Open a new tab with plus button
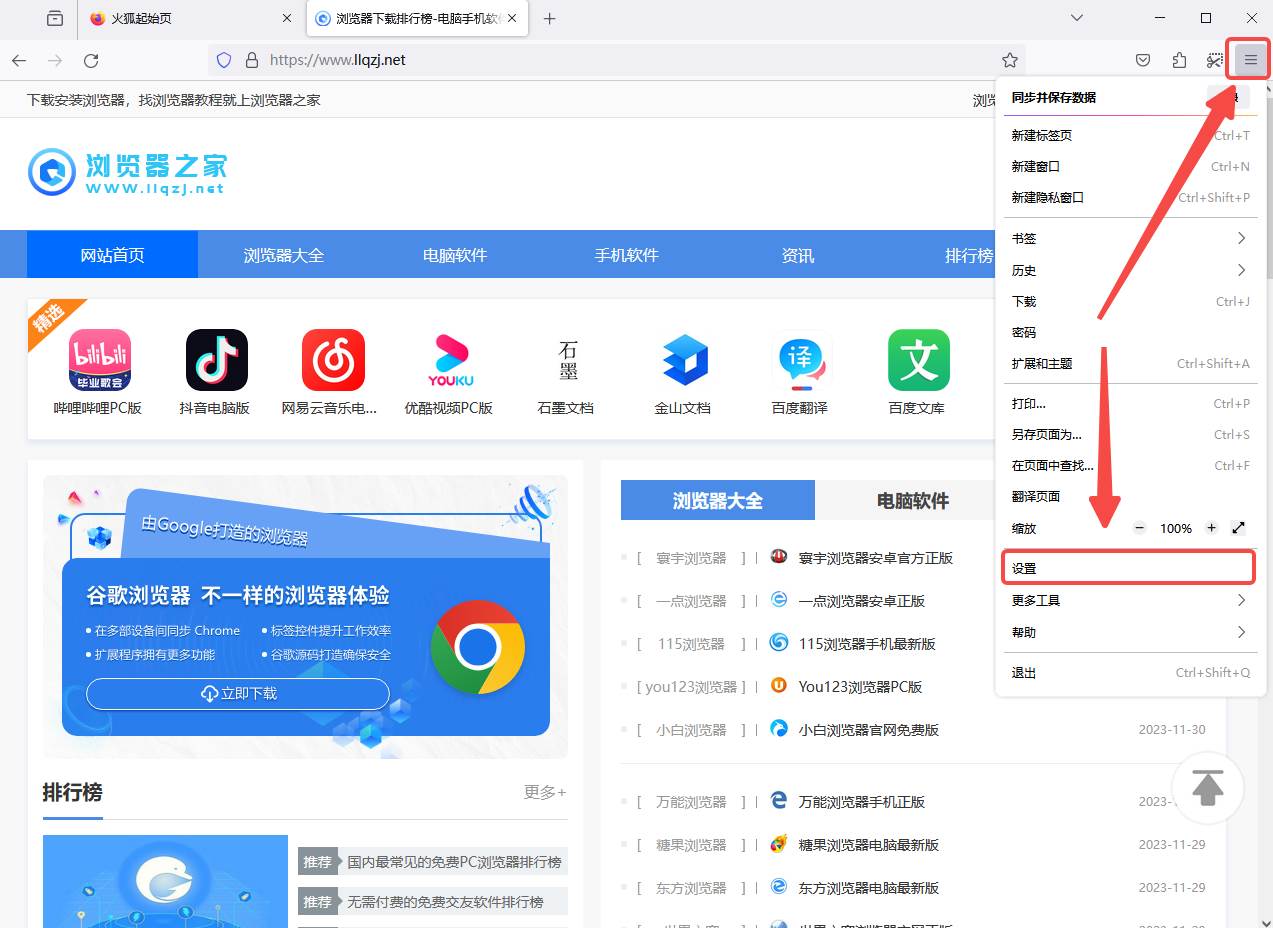Image resolution: width=1273 pixels, height=928 pixels. point(549,18)
